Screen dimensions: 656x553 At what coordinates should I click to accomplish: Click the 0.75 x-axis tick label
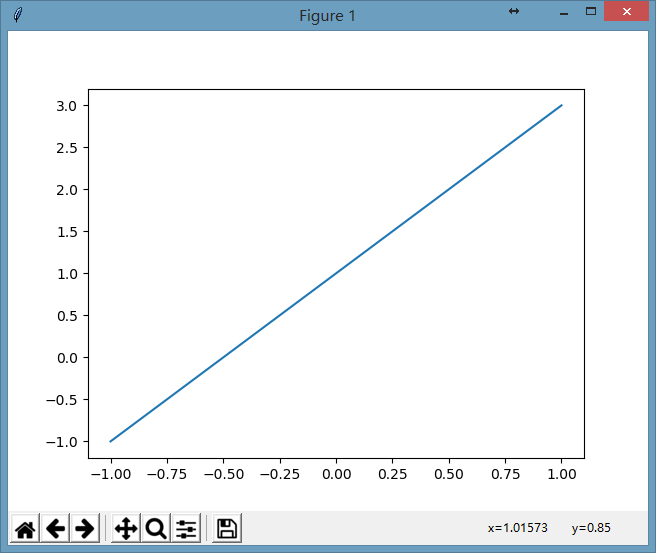pyautogui.click(x=505, y=474)
